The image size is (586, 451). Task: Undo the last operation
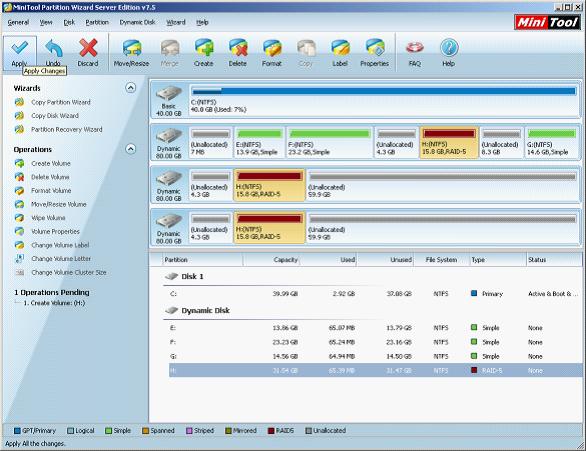(53, 52)
